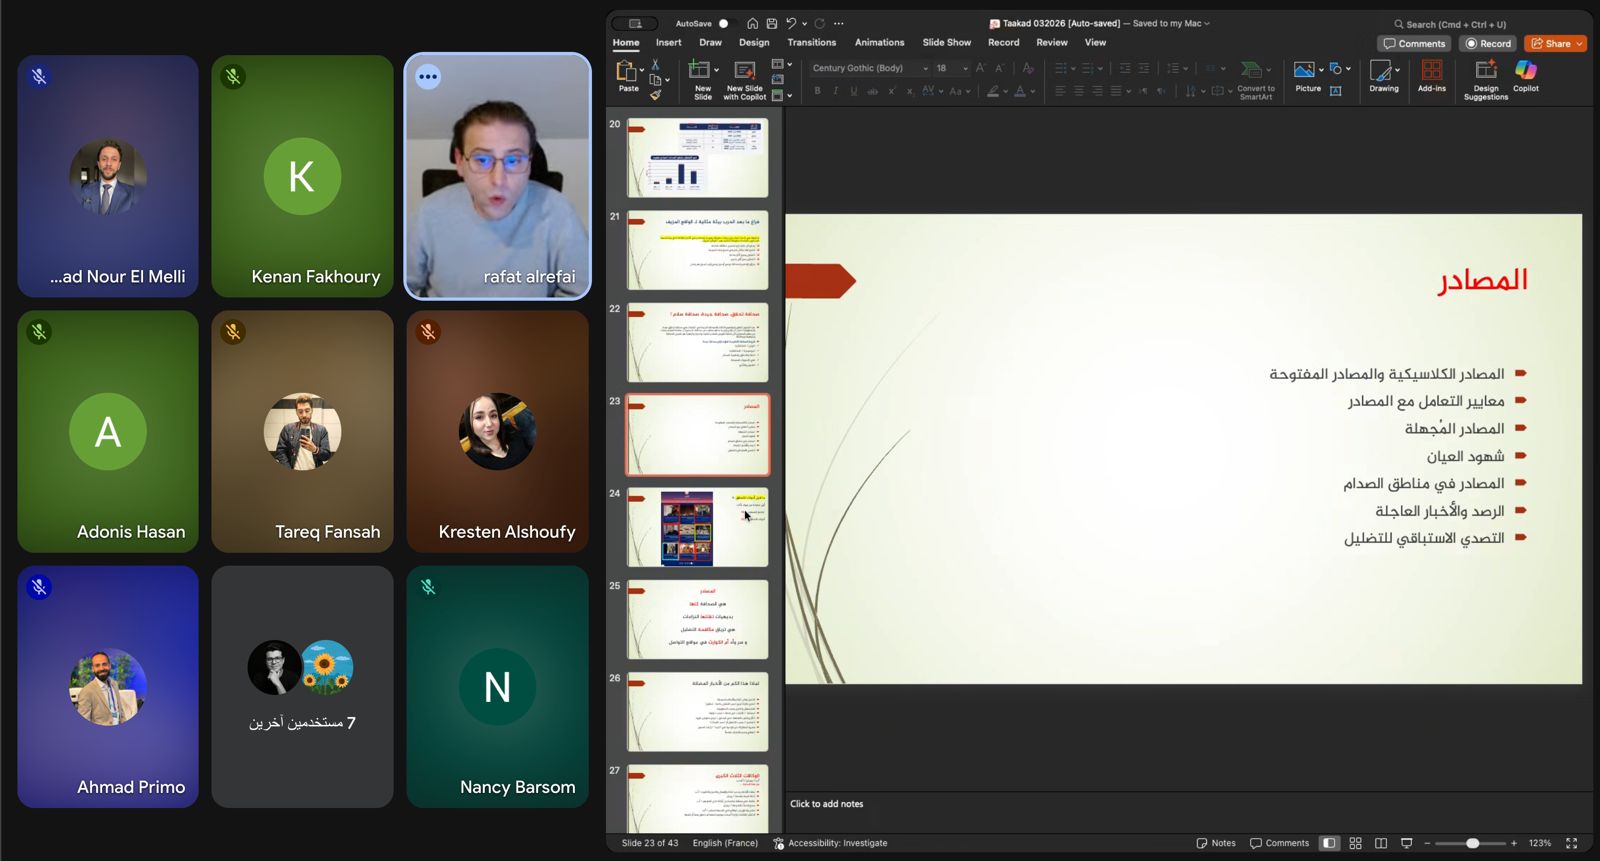1600x861 pixels.
Task: Open Reading View from status bar
Action: (1381, 843)
